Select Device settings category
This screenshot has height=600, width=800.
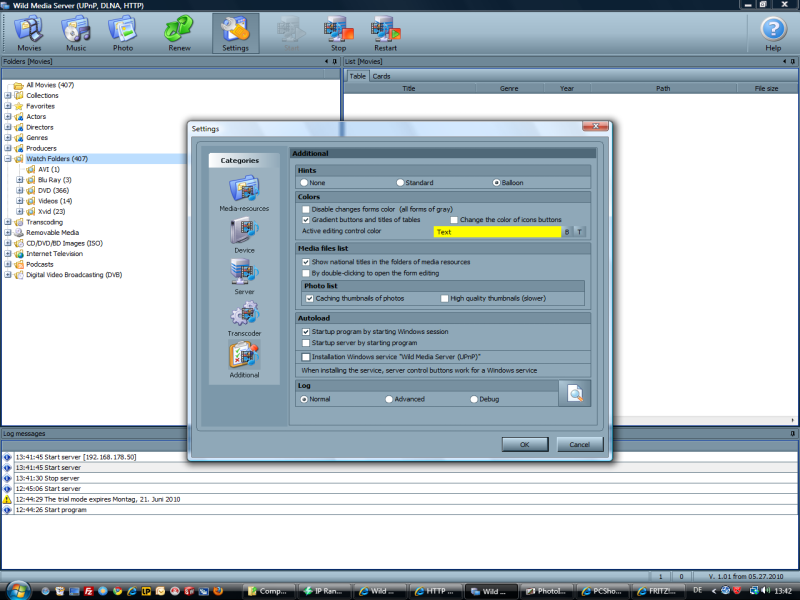pyautogui.click(x=244, y=235)
